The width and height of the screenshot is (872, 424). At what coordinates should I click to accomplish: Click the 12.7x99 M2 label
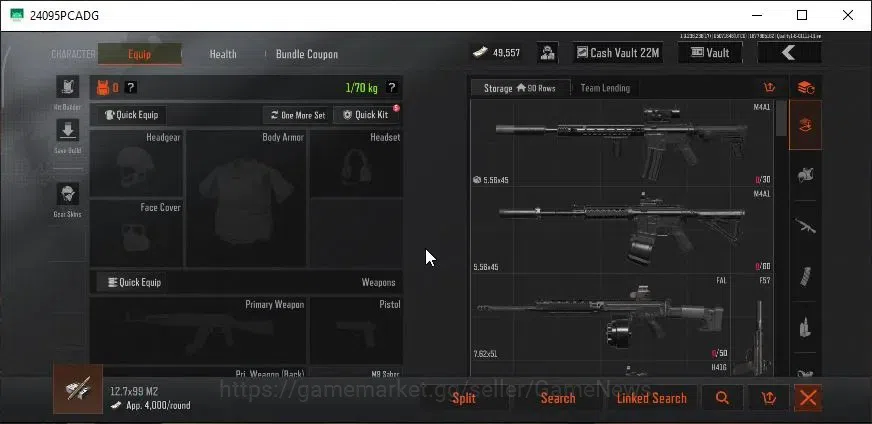coord(134,391)
